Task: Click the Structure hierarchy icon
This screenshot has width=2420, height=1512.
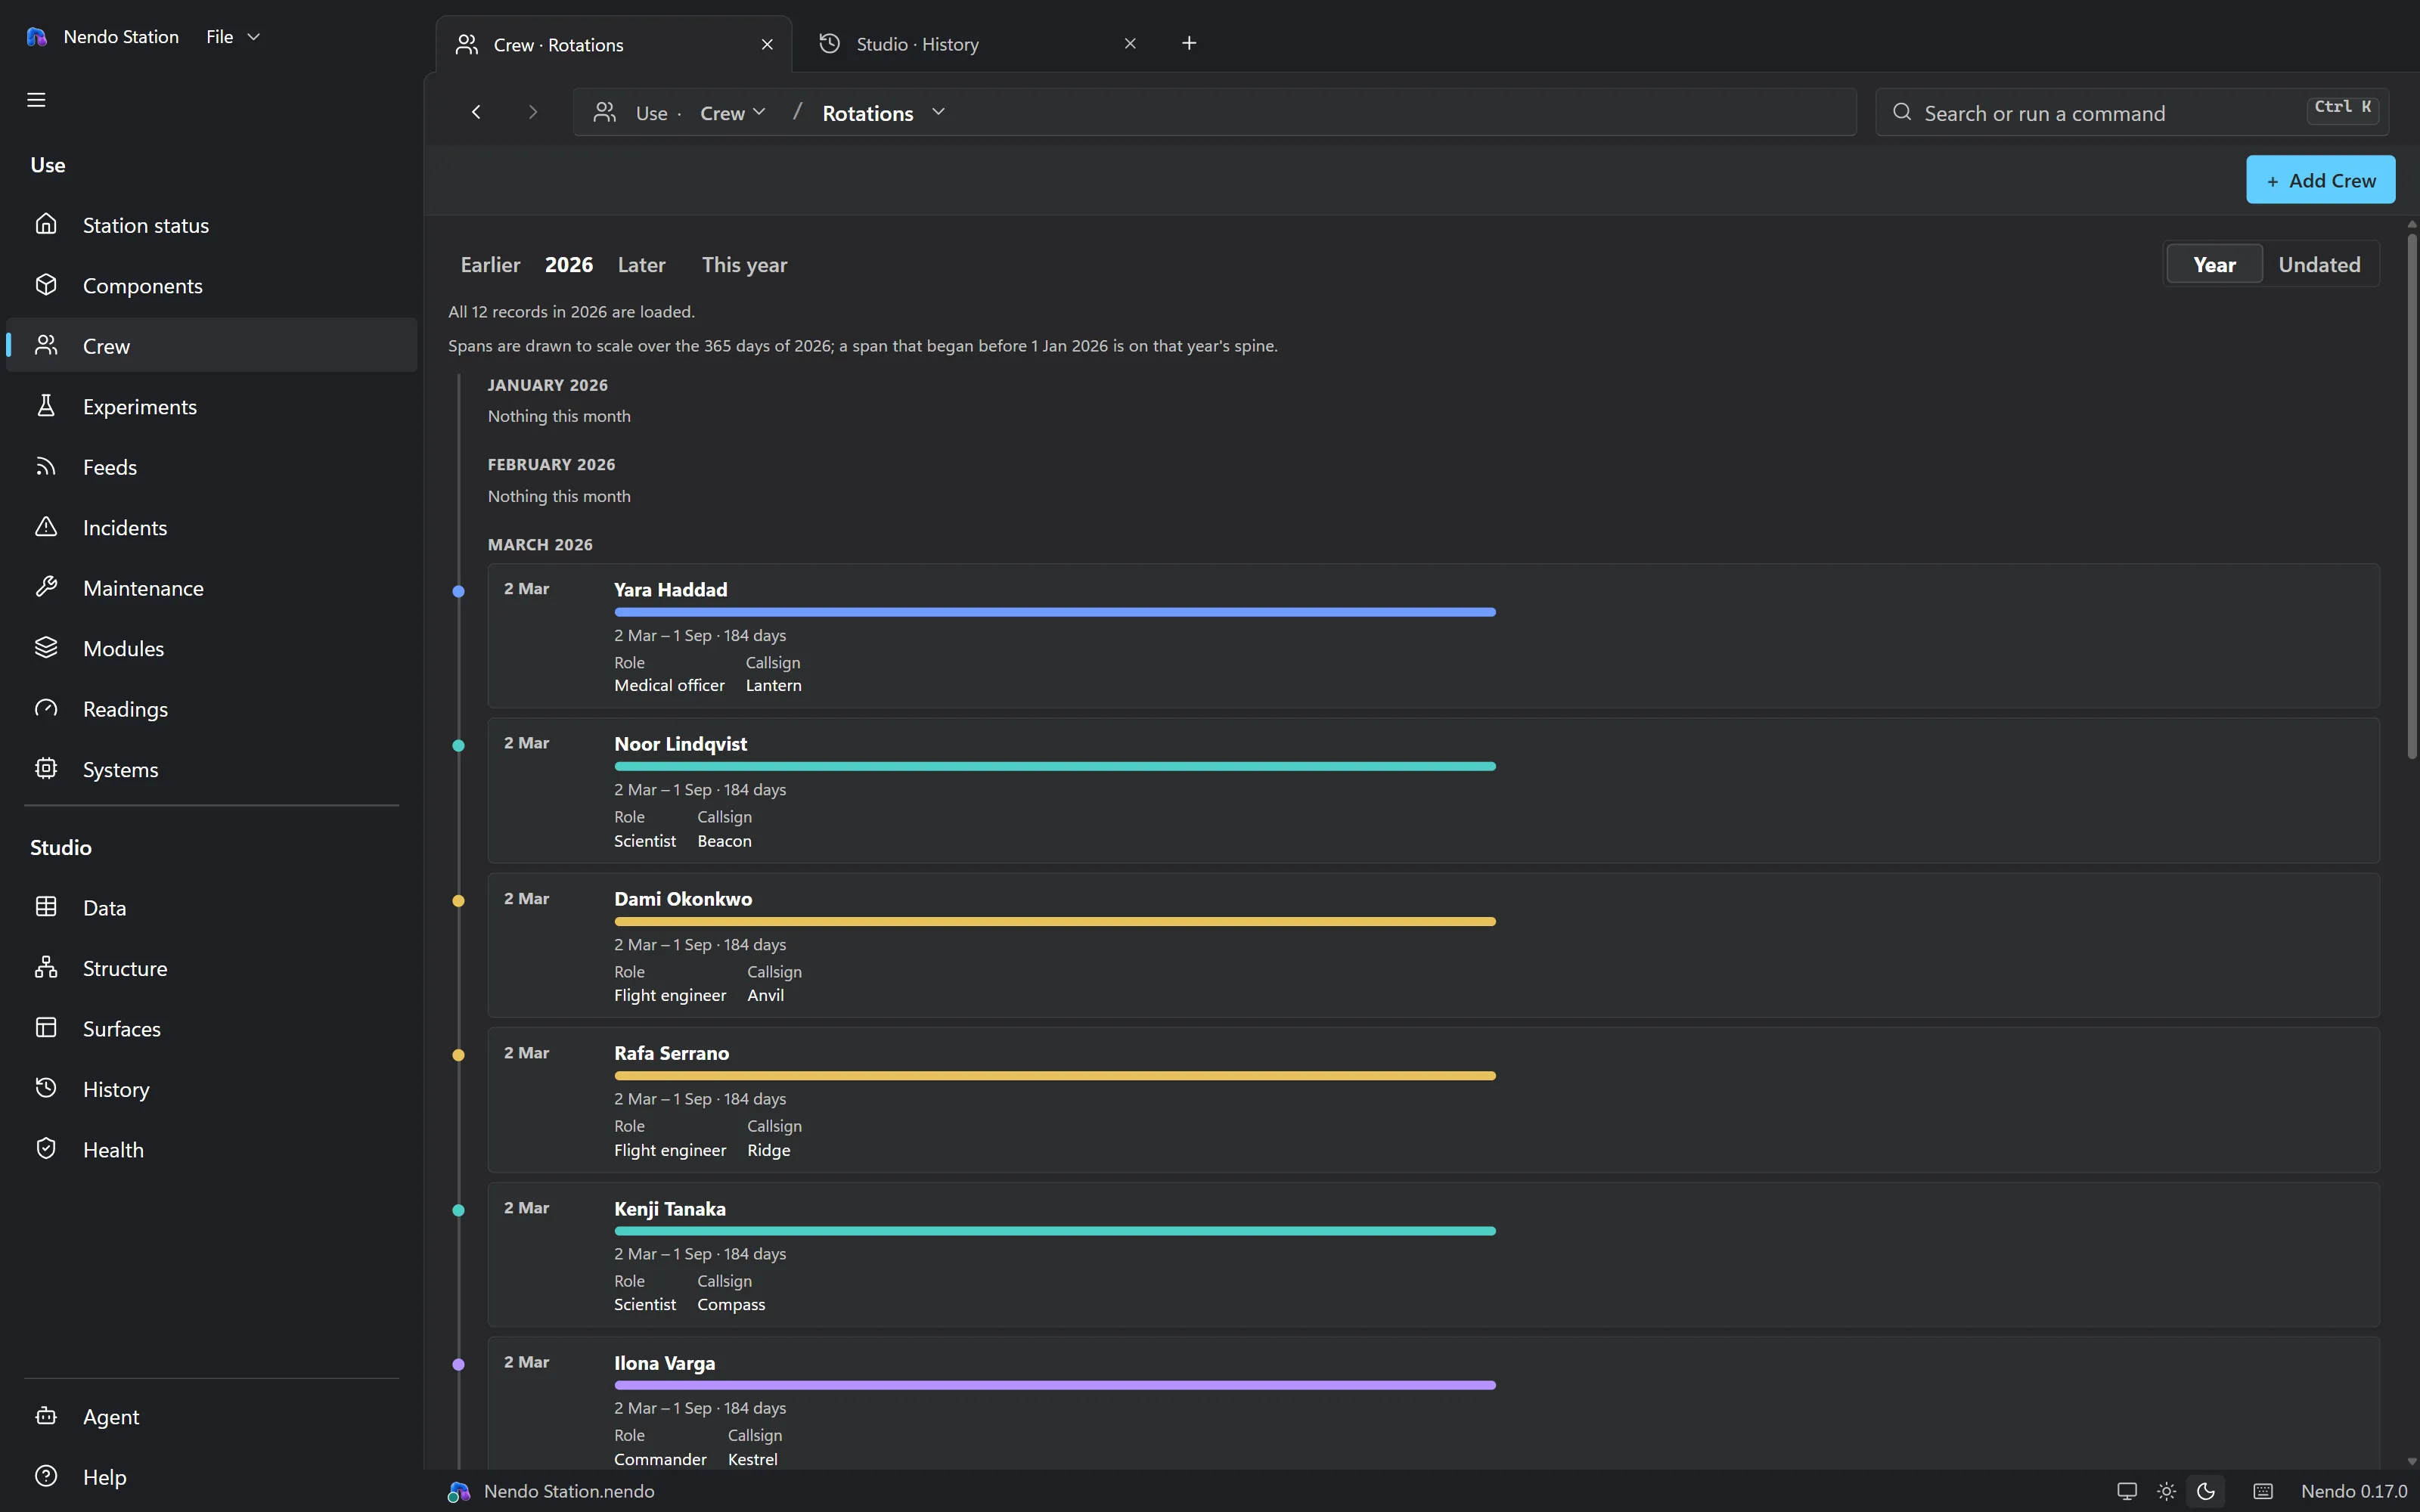Action: (x=46, y=968)
